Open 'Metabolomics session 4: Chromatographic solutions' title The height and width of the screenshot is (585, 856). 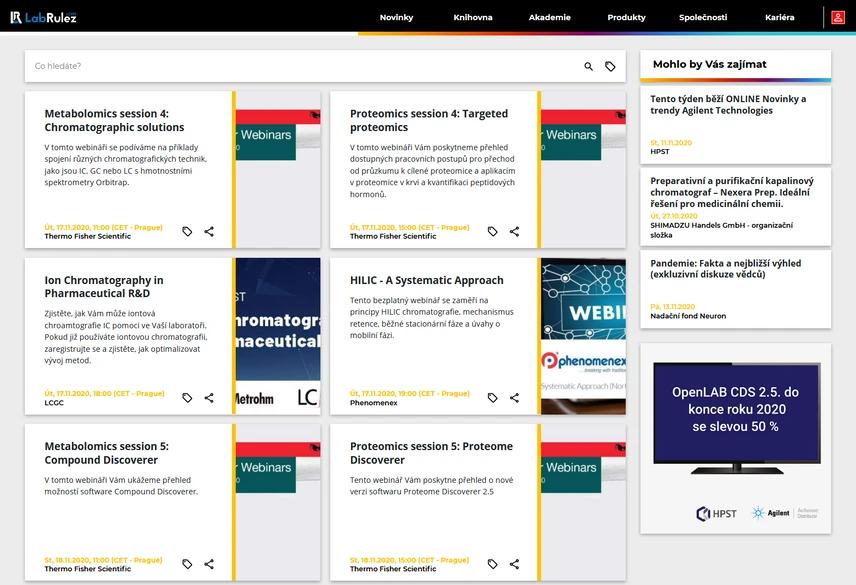114,121
